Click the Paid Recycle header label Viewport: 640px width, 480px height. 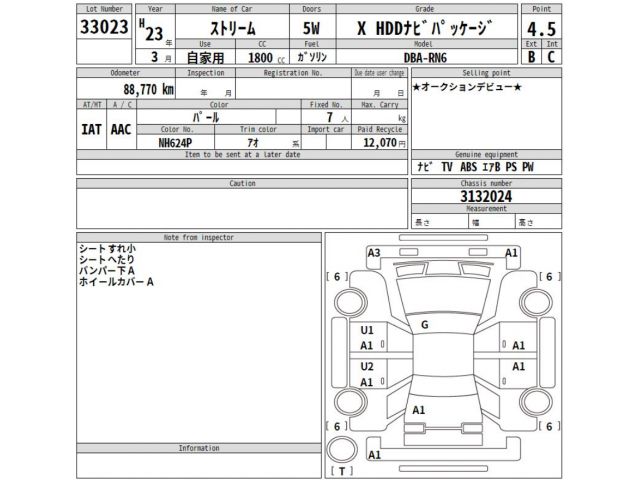coord(380,129)
